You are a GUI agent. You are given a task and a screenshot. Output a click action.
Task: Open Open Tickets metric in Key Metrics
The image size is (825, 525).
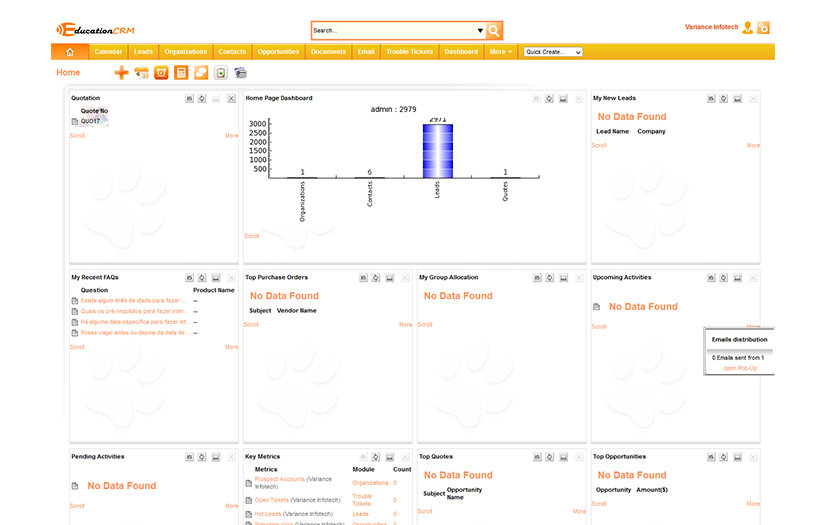click(271, 500)
